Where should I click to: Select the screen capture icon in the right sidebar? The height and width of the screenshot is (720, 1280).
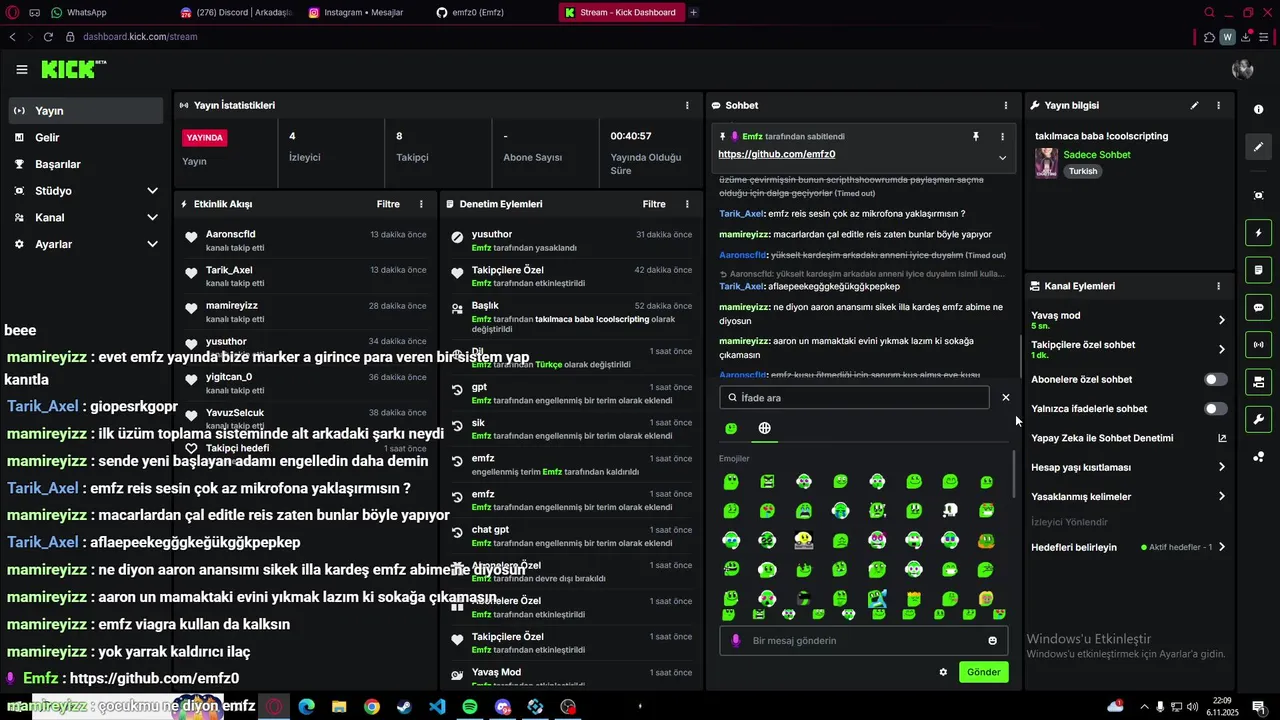pyautogui.click(x=1259, y=195)
